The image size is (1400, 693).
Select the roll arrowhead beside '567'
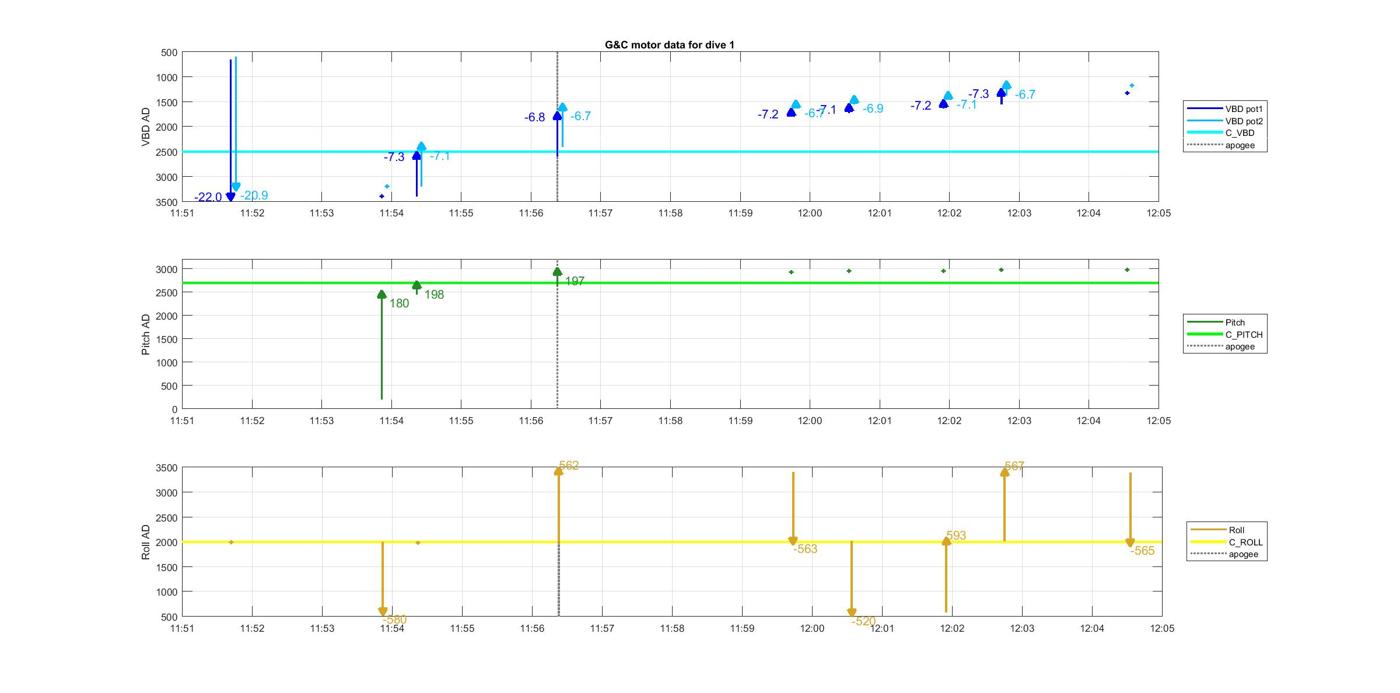point(1005,472)
